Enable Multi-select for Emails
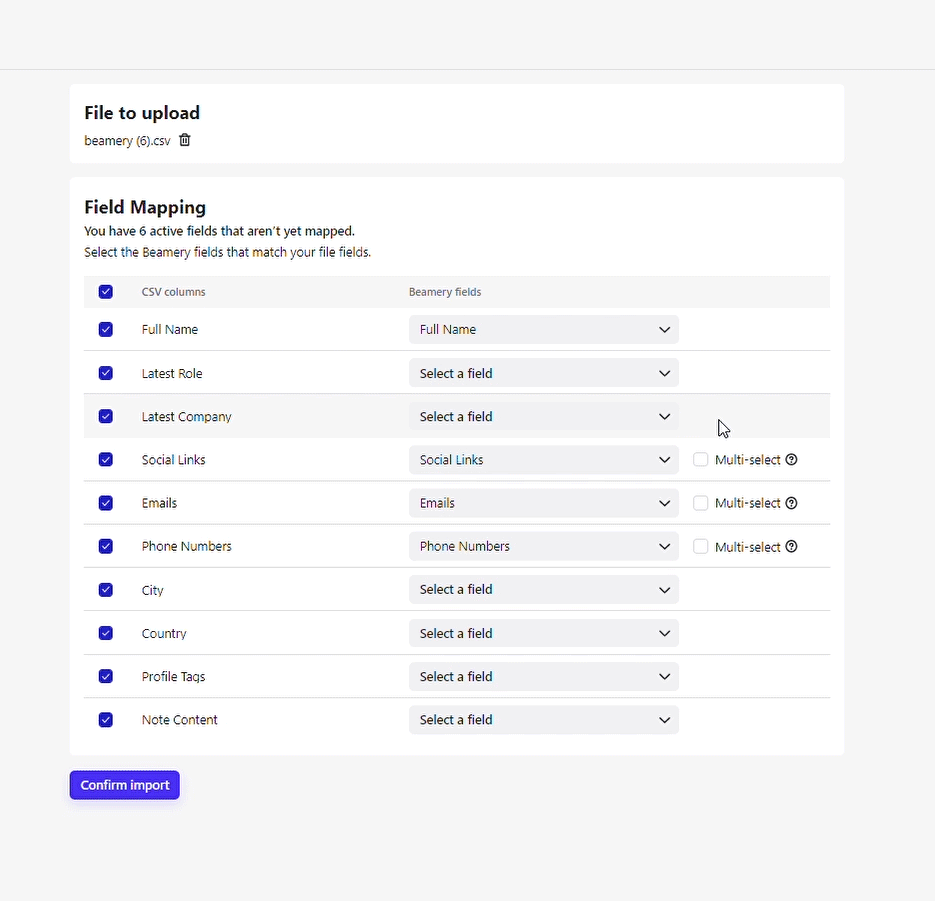This screenshot has width=935, height=901. (x=701, y=503)
